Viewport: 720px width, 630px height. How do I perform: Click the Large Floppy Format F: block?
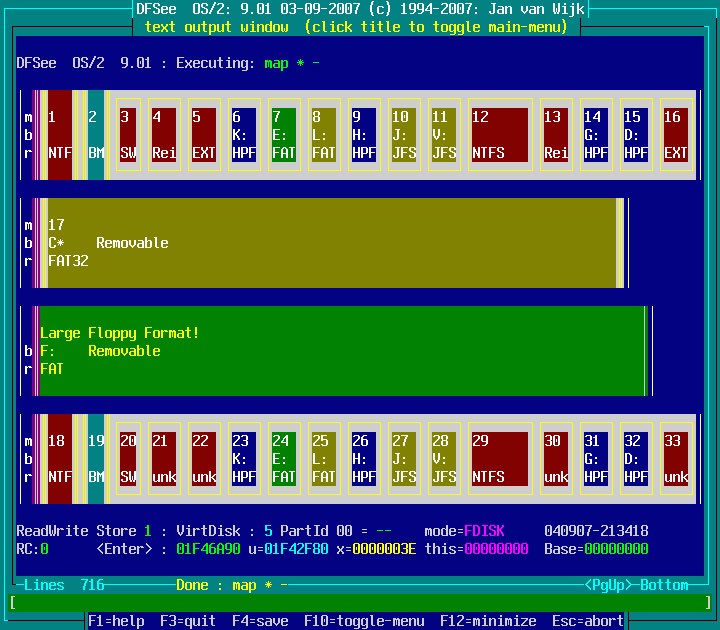point(340,351)
